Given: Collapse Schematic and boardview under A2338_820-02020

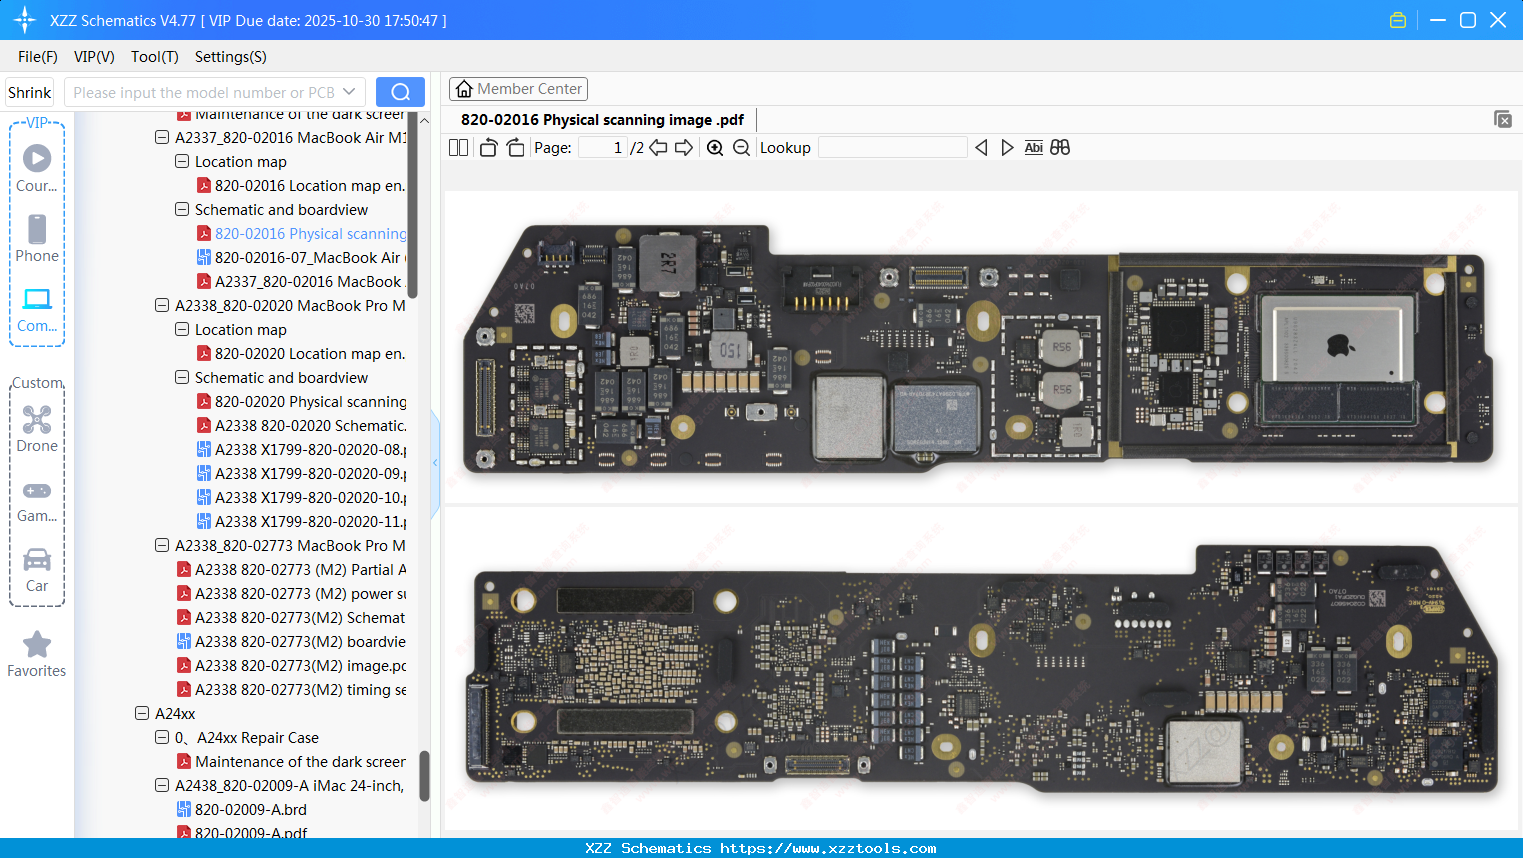Looking at the screenshot, I should [182, 377].
